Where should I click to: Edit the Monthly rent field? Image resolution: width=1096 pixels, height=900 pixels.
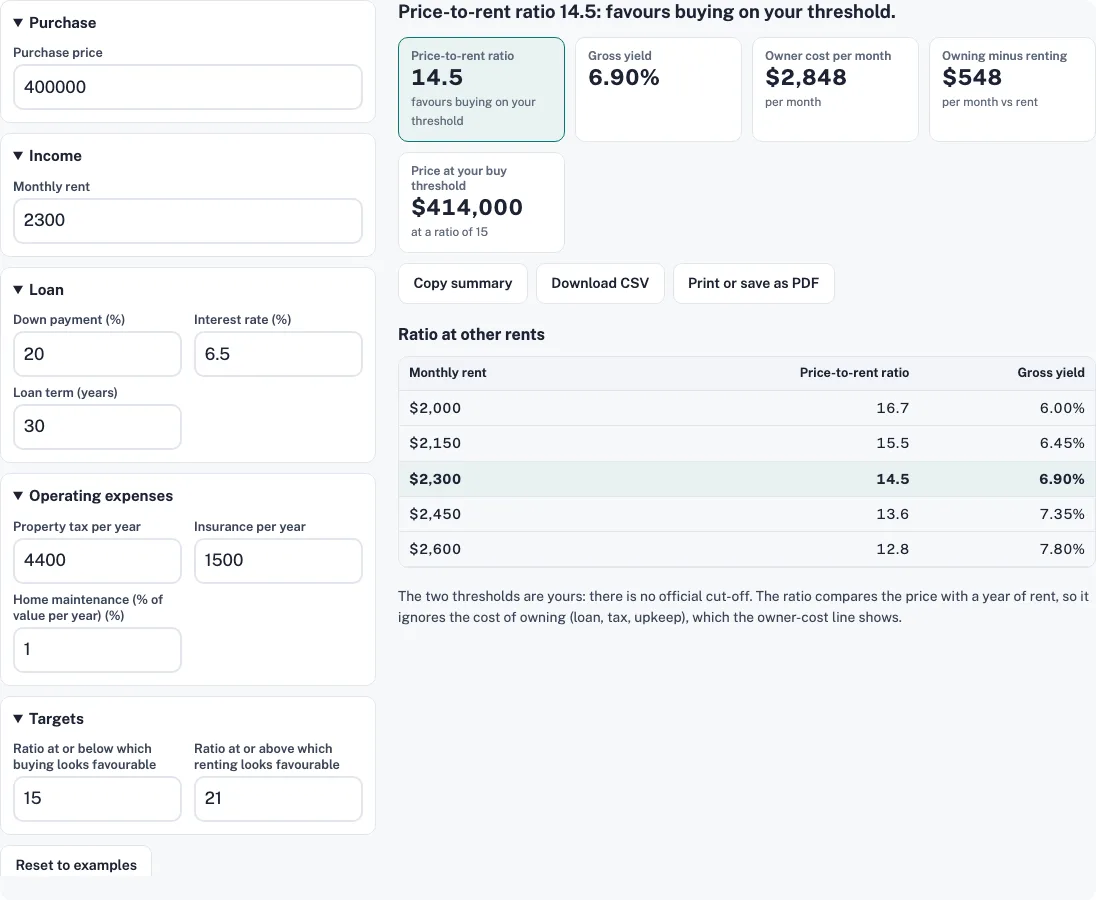[187, 220]
